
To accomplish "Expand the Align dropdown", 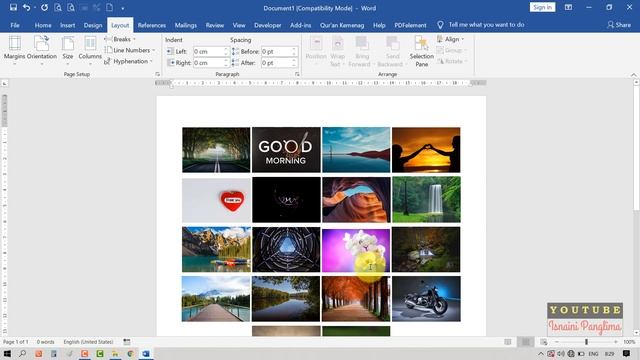I will pos(451,39).
